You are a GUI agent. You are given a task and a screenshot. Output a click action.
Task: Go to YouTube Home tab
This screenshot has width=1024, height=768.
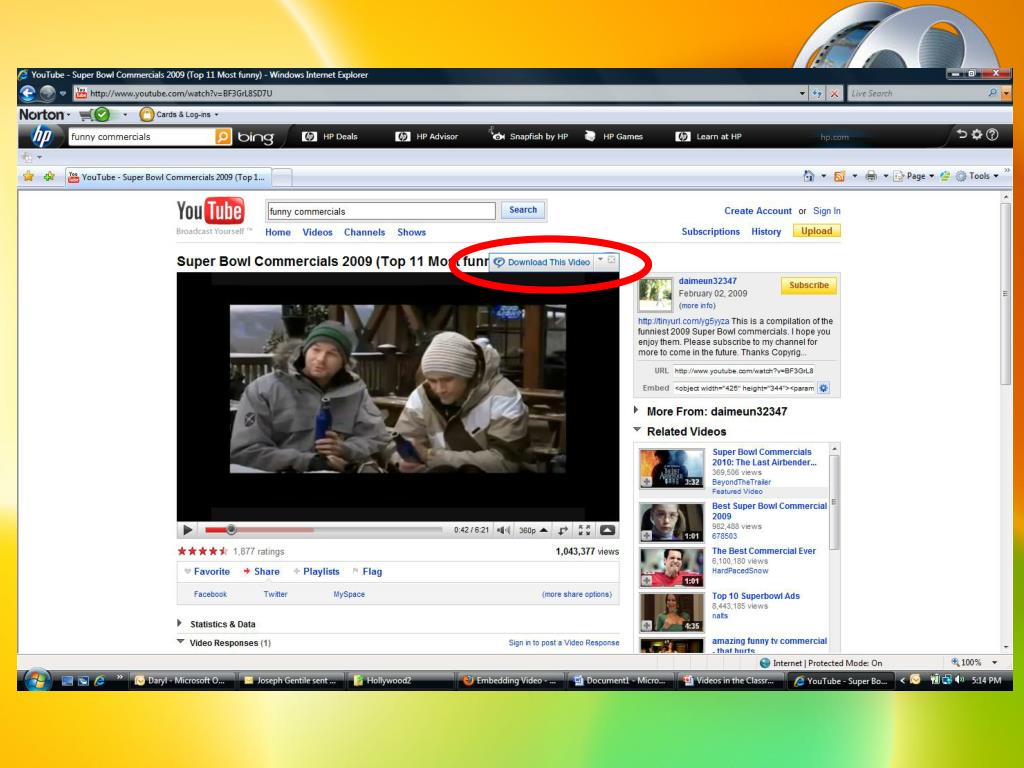click(x=278, y=232)
